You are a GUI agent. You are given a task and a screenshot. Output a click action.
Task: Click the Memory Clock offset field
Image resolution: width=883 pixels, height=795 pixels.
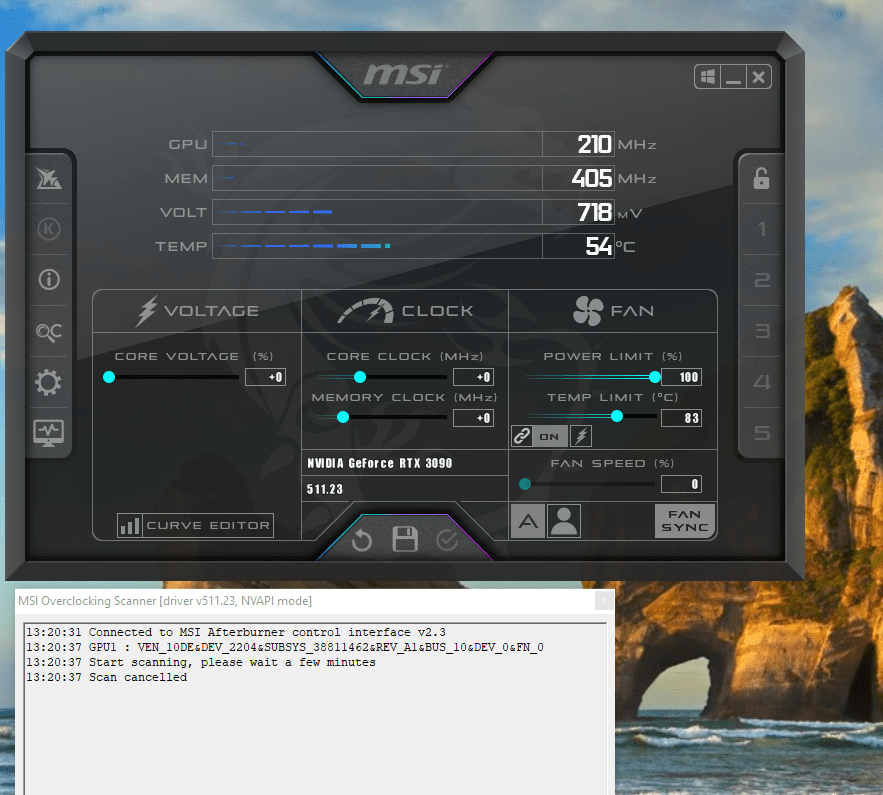(474, 418)
